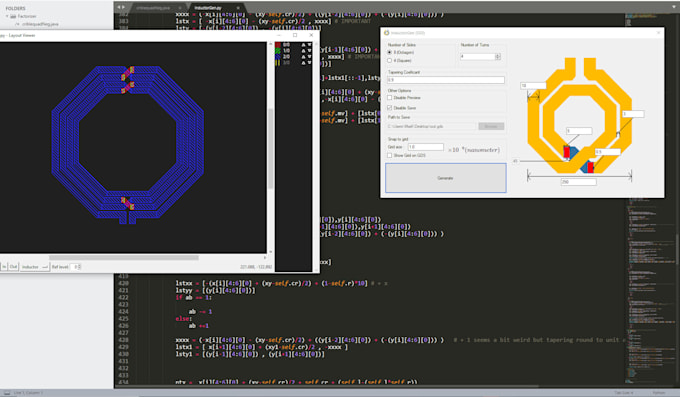
Task: Close the cribiequadReg.java tab
Action: click(180, 8)
